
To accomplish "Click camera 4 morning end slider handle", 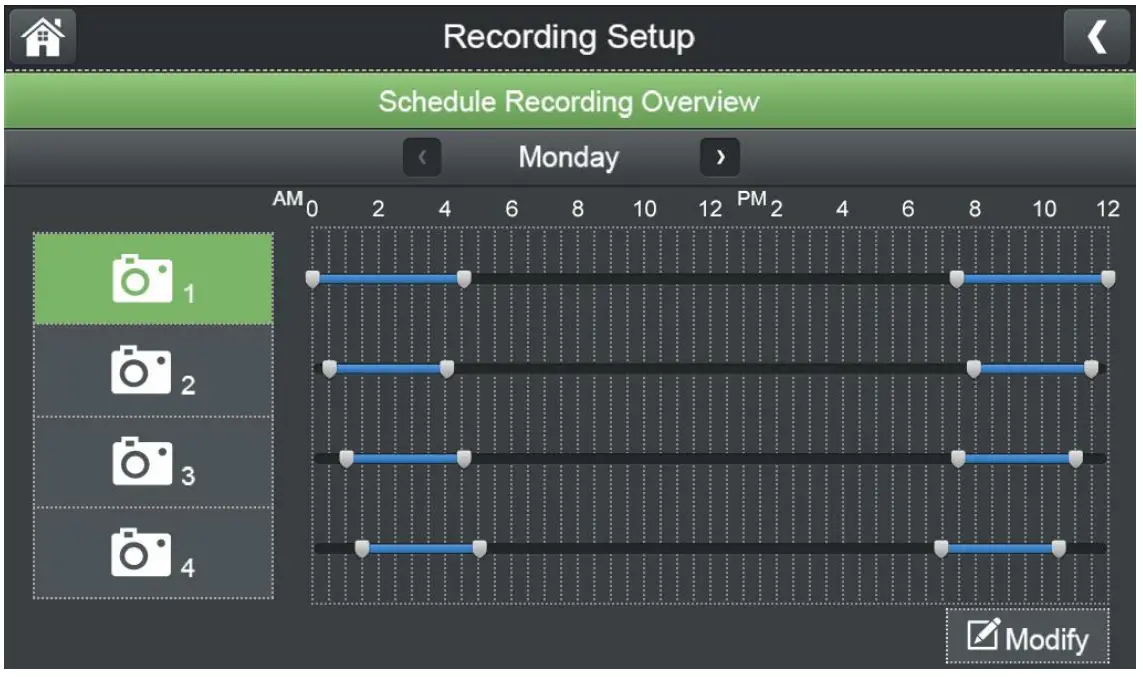I will 480,548.
